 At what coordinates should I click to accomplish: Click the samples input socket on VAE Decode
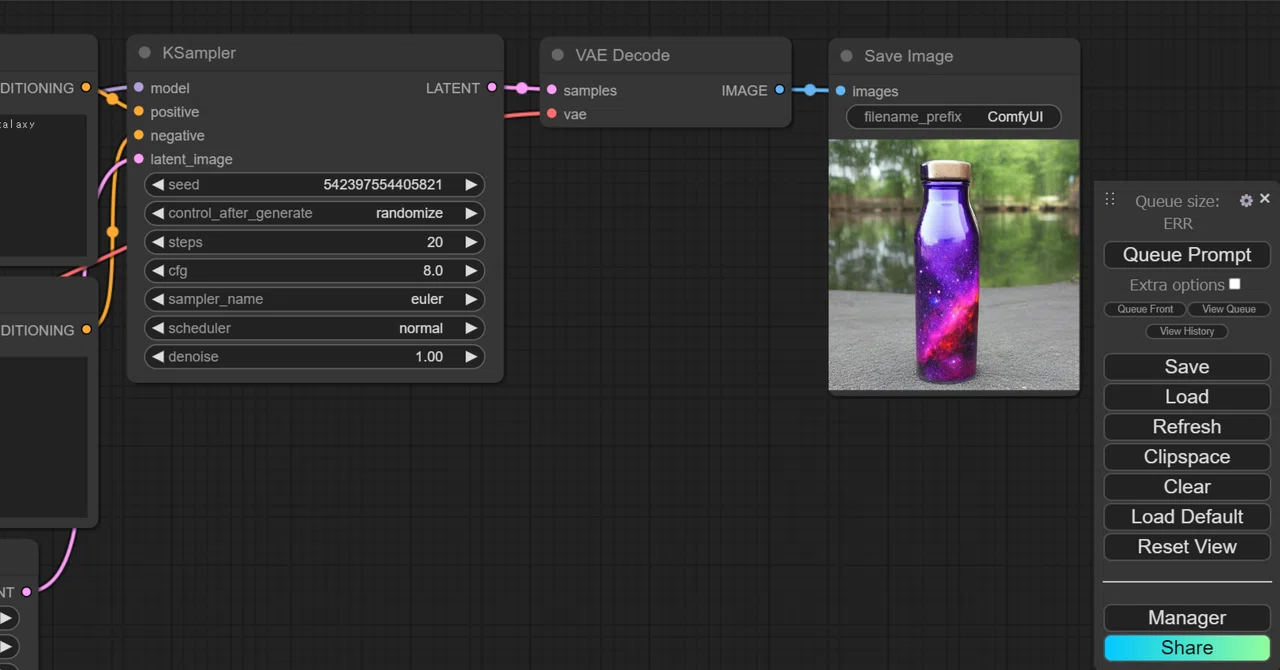(x=551, y=90)
